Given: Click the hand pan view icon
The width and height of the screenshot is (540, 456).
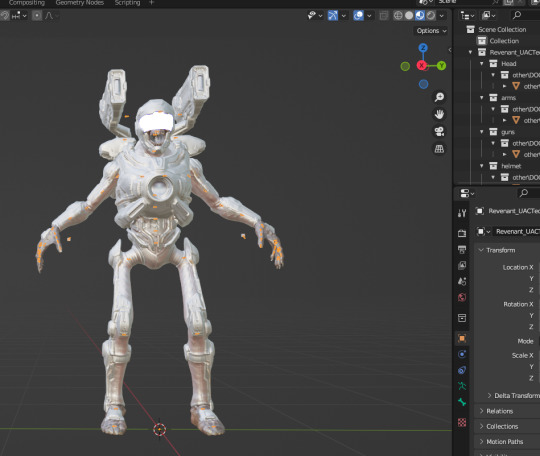Looking at the screenshot, I should click(439, 114).
